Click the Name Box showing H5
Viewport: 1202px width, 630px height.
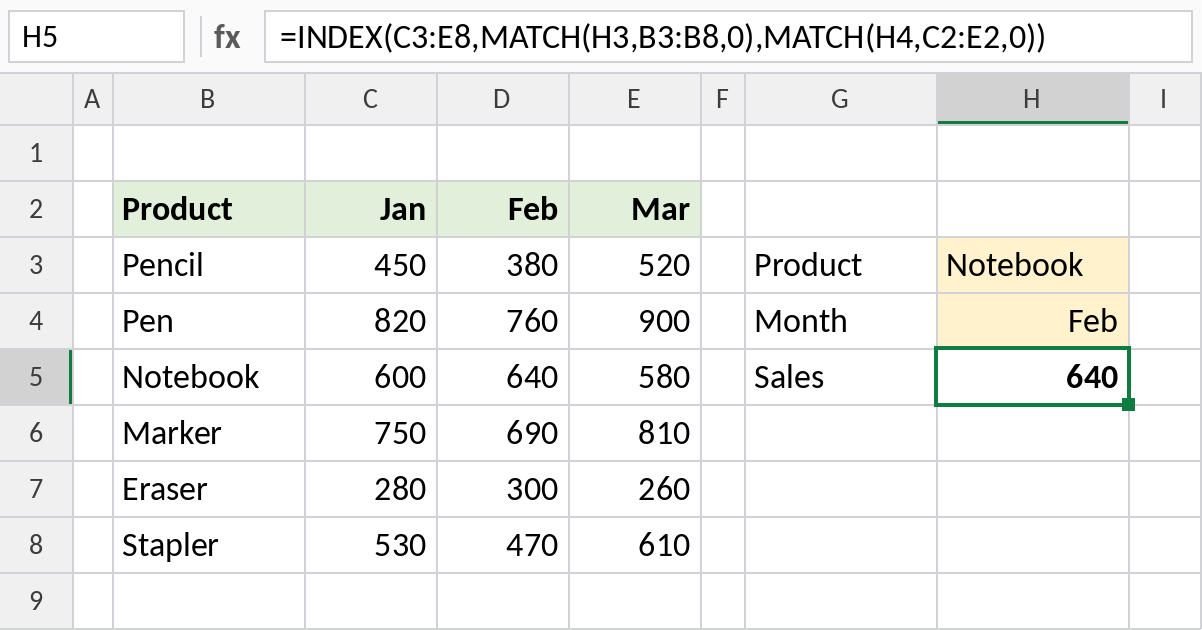[x=96, y=37]
